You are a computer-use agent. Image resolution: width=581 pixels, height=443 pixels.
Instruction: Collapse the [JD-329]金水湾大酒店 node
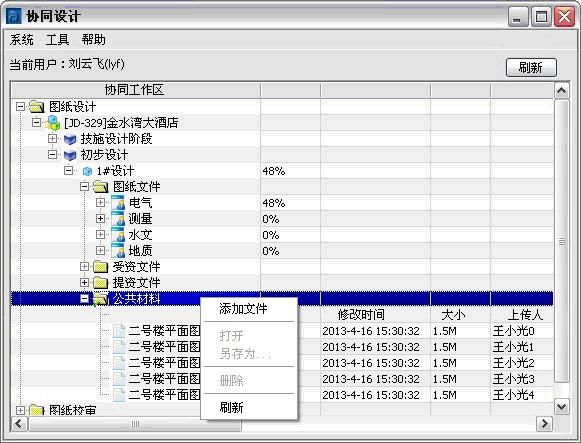(x=36, y=122)
